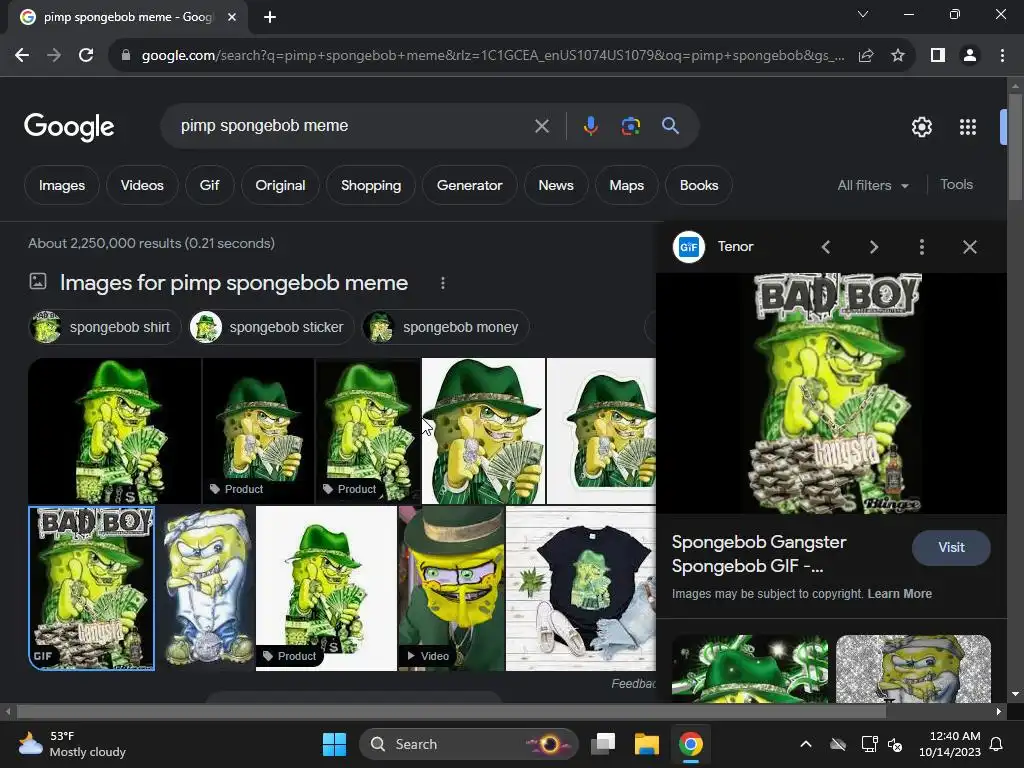Click the spongebob shirt suggestion chip
This screenshot has width=1024, height=768.
(104, 327)
